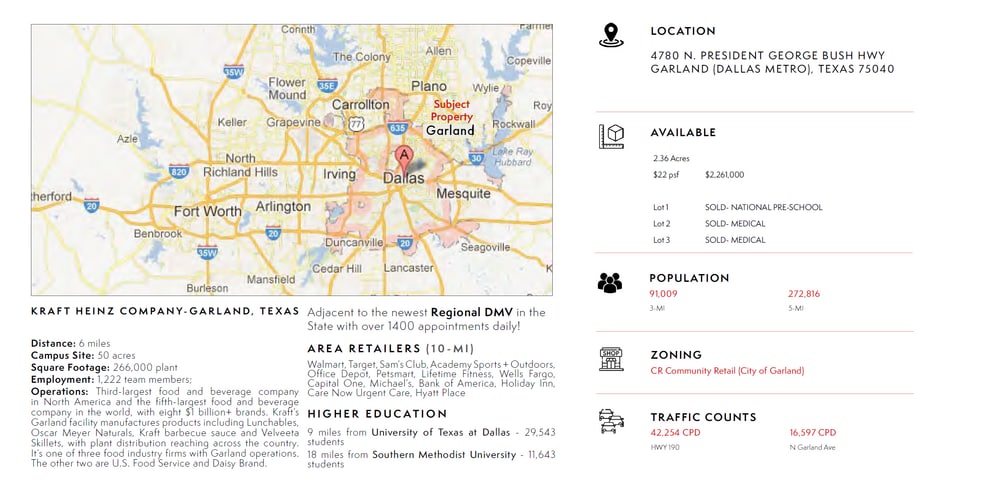Click the red CR Community Retail zoning text
Image resolution: width=984 pixels, height=482 pixels.
pyautogui.click(x=727, y=371)
